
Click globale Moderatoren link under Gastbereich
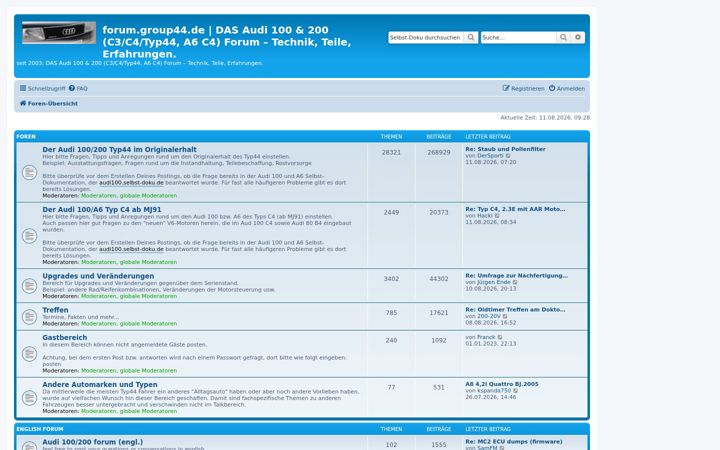[x=148, y=371]
